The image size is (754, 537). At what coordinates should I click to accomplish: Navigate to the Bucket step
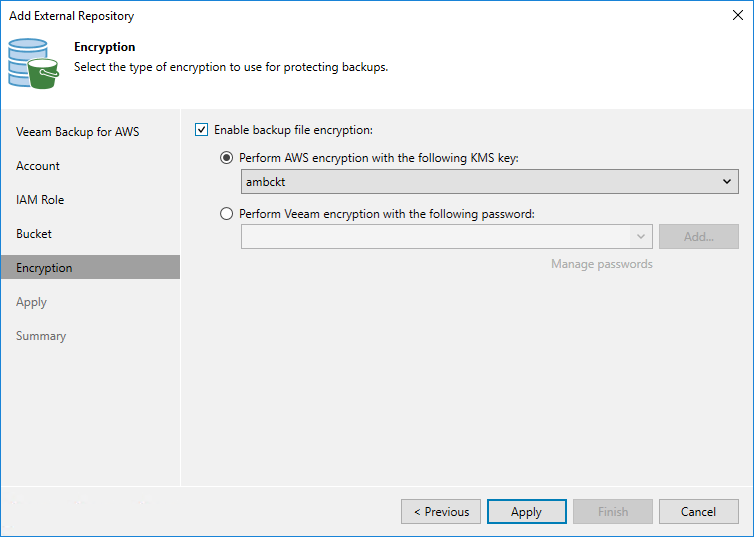point(34,234)
